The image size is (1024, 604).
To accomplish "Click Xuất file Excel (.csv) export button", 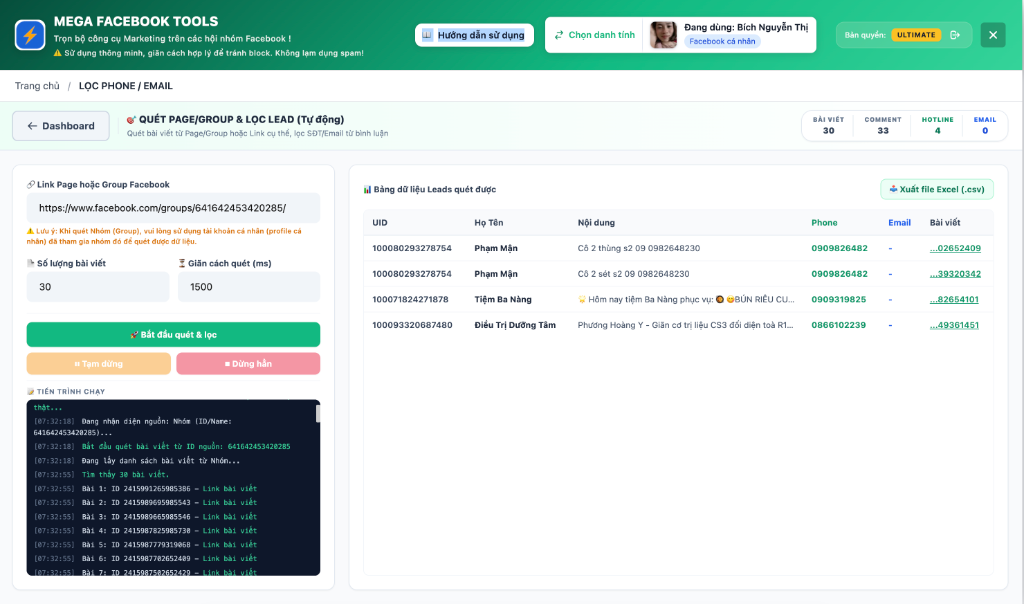I will coord(936,189).
